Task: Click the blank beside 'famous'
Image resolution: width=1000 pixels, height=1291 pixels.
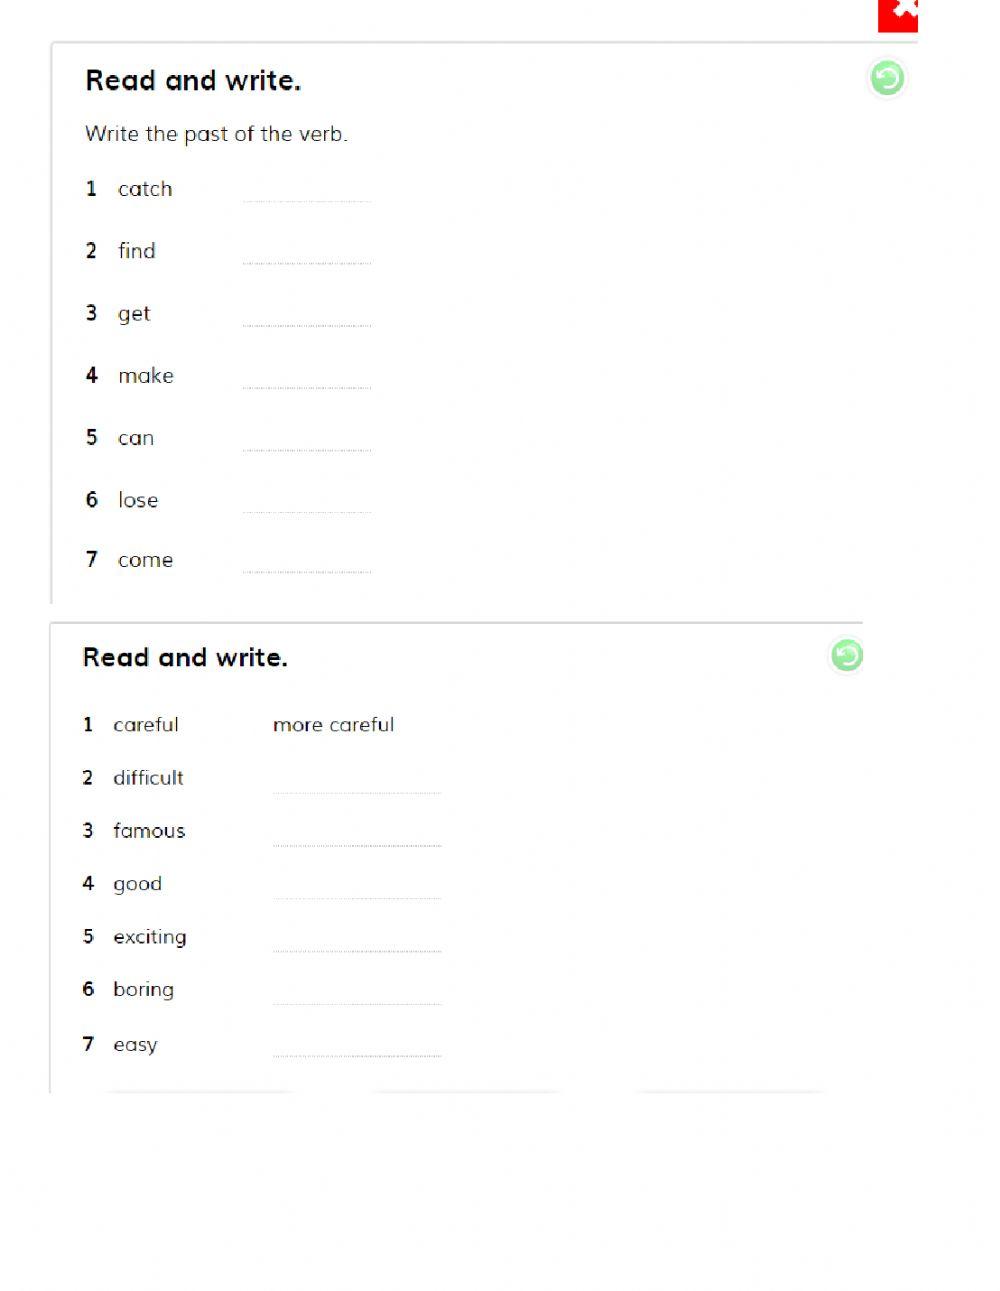Action: (356, 834)
